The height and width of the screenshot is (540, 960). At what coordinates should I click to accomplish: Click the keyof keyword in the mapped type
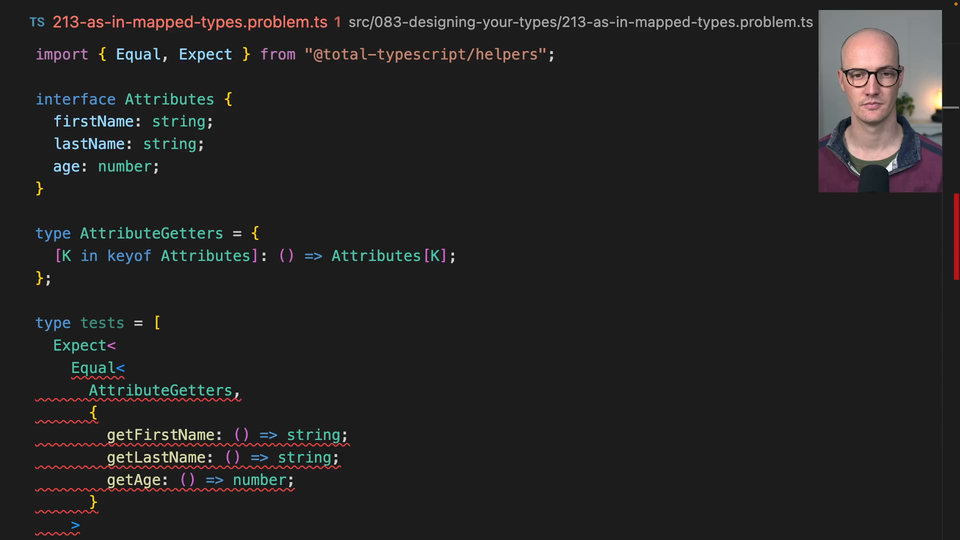129,256
